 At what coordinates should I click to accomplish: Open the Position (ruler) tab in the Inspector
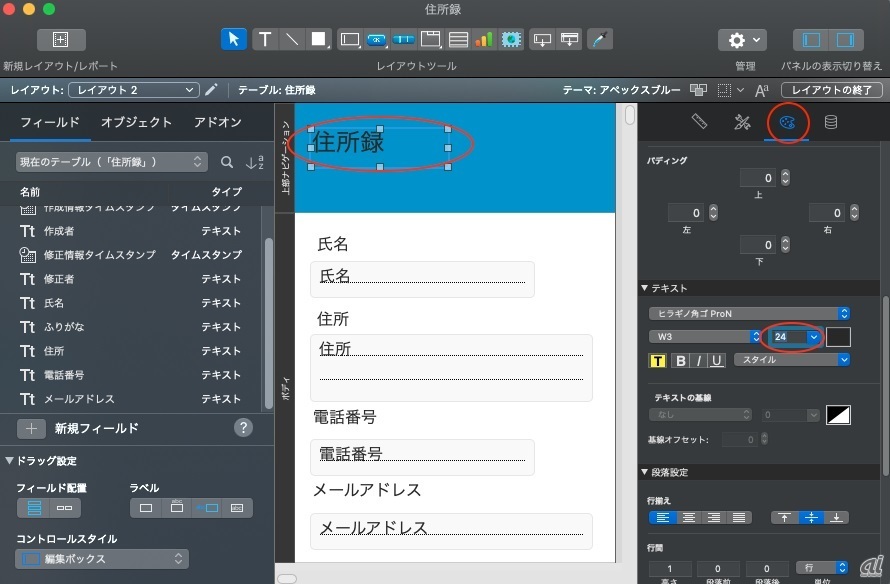click(699, 122)
